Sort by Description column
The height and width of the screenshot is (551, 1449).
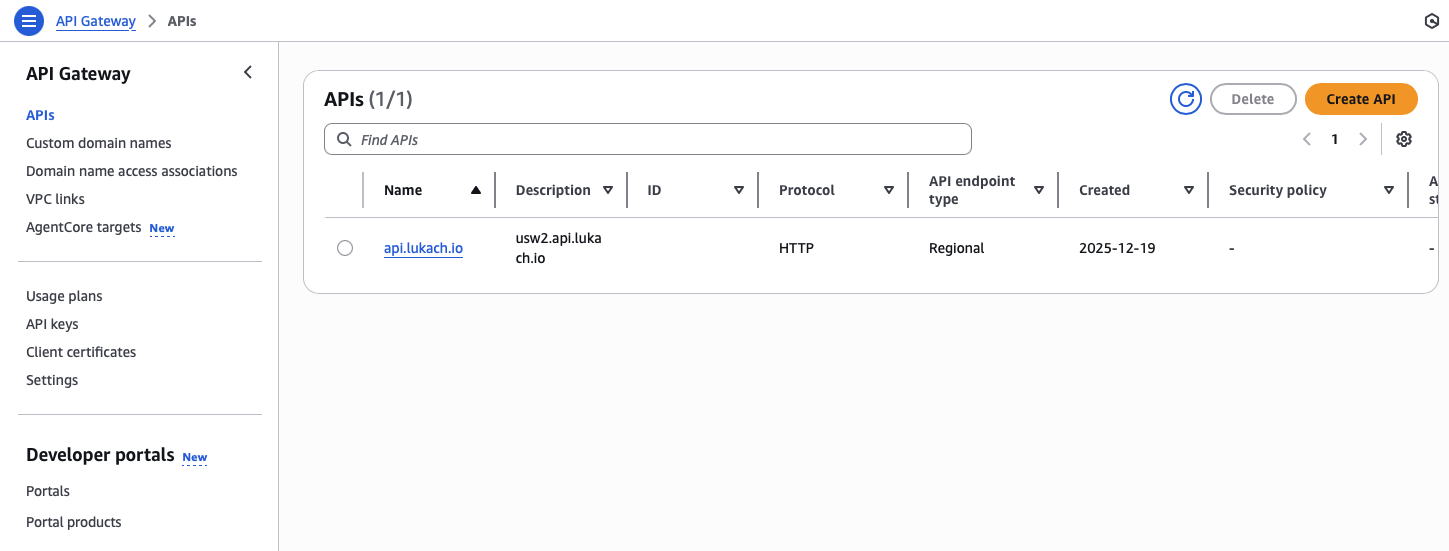click(608, 190)
